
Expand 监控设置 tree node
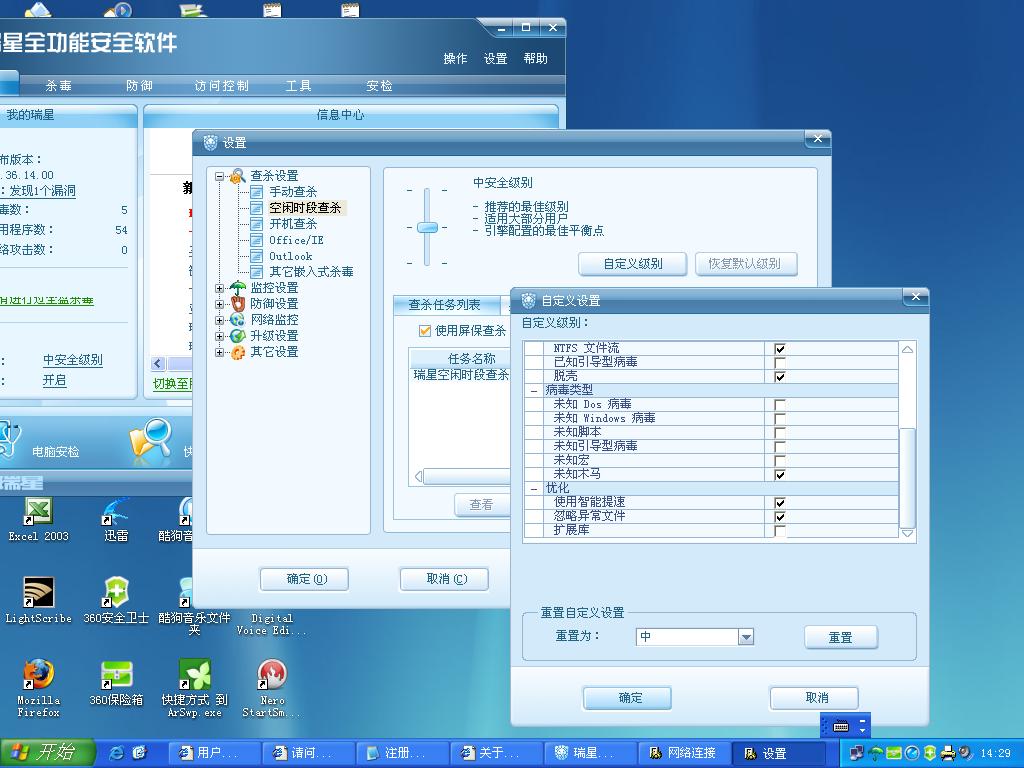[x=219, y=288]
